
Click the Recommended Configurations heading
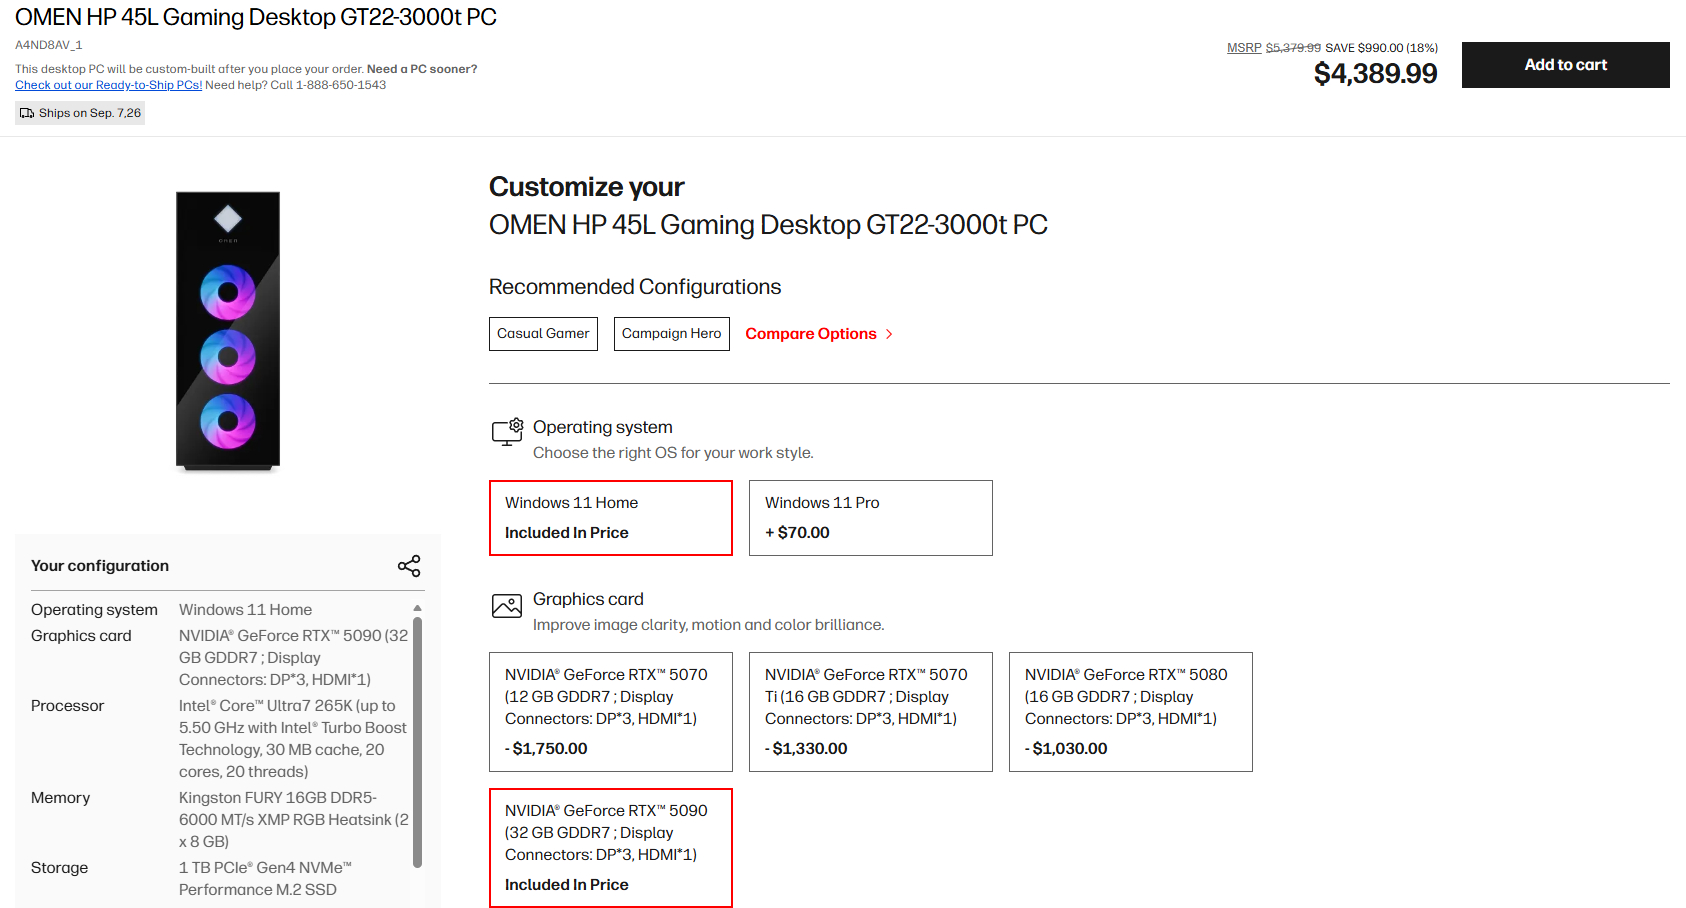coord(635,287)
